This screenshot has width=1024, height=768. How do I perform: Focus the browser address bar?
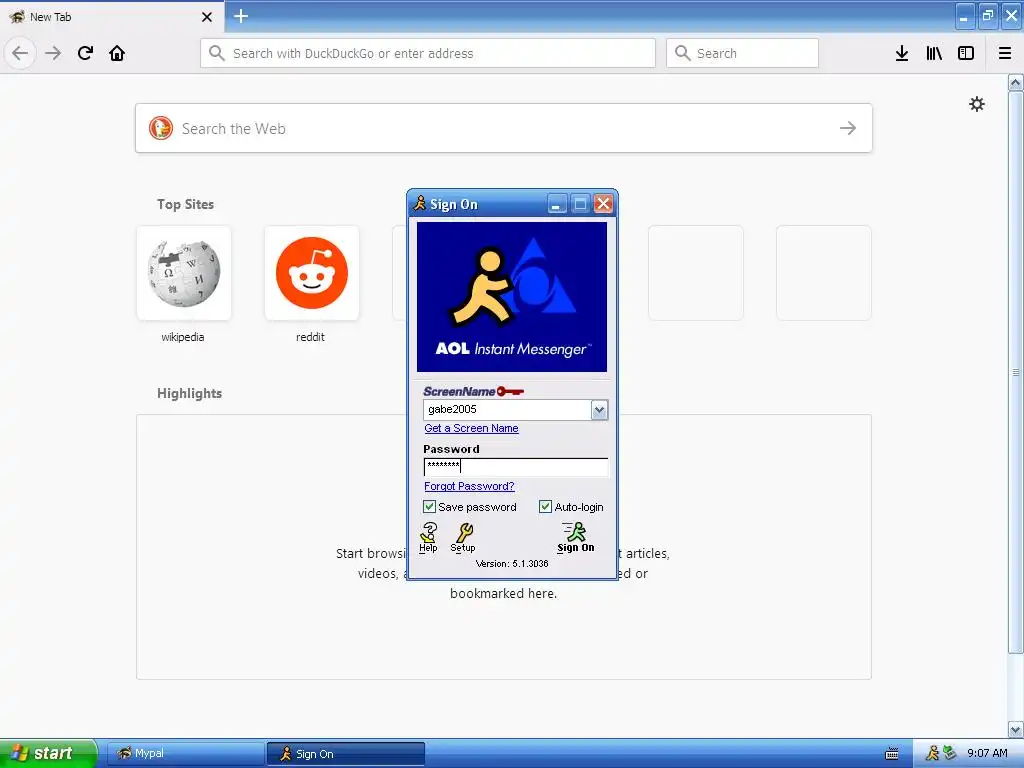pyautogui.click(x=428, y=53)
